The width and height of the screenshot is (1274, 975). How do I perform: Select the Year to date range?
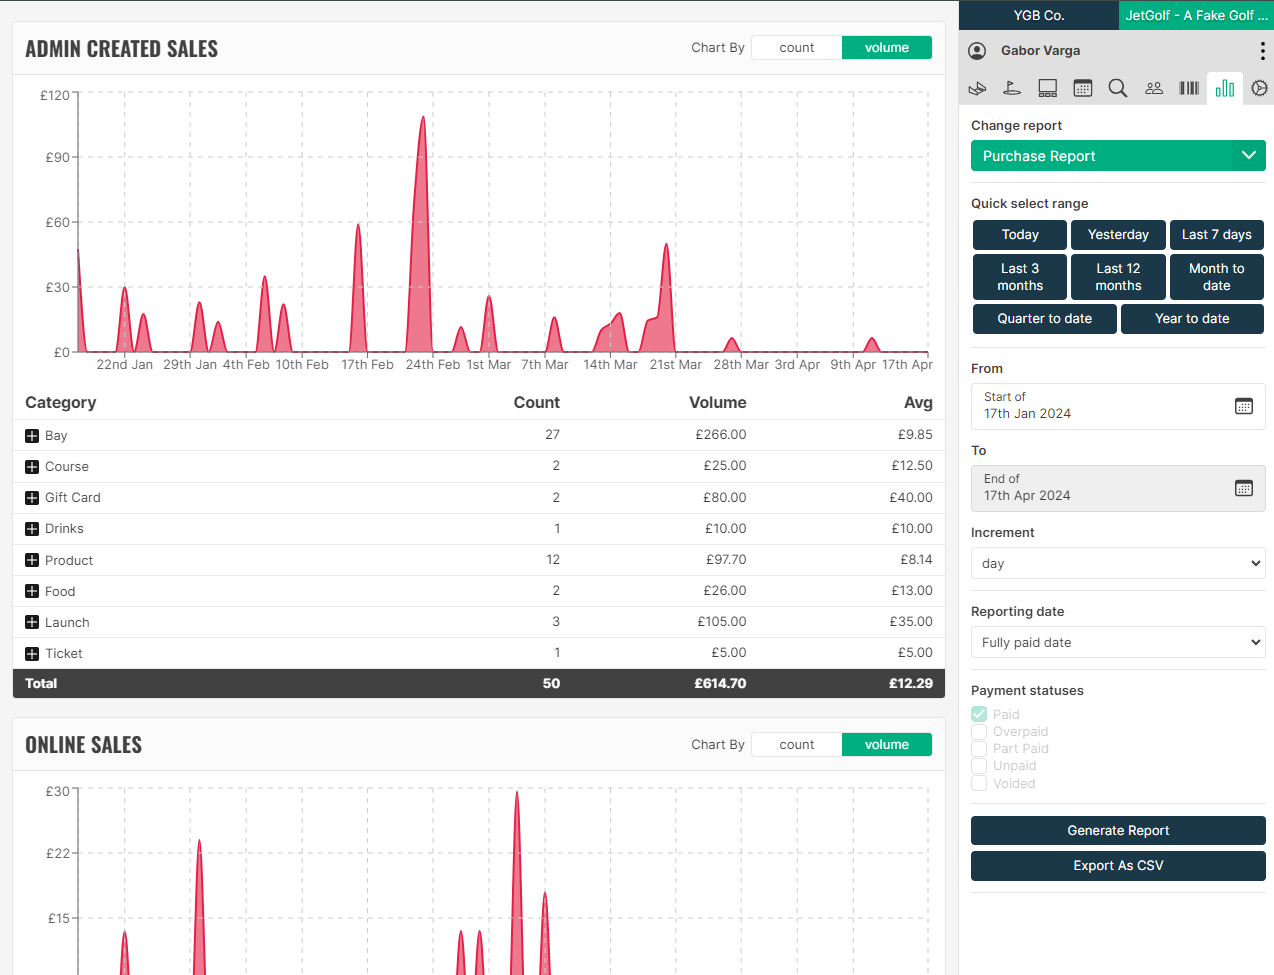(1192, 319)
